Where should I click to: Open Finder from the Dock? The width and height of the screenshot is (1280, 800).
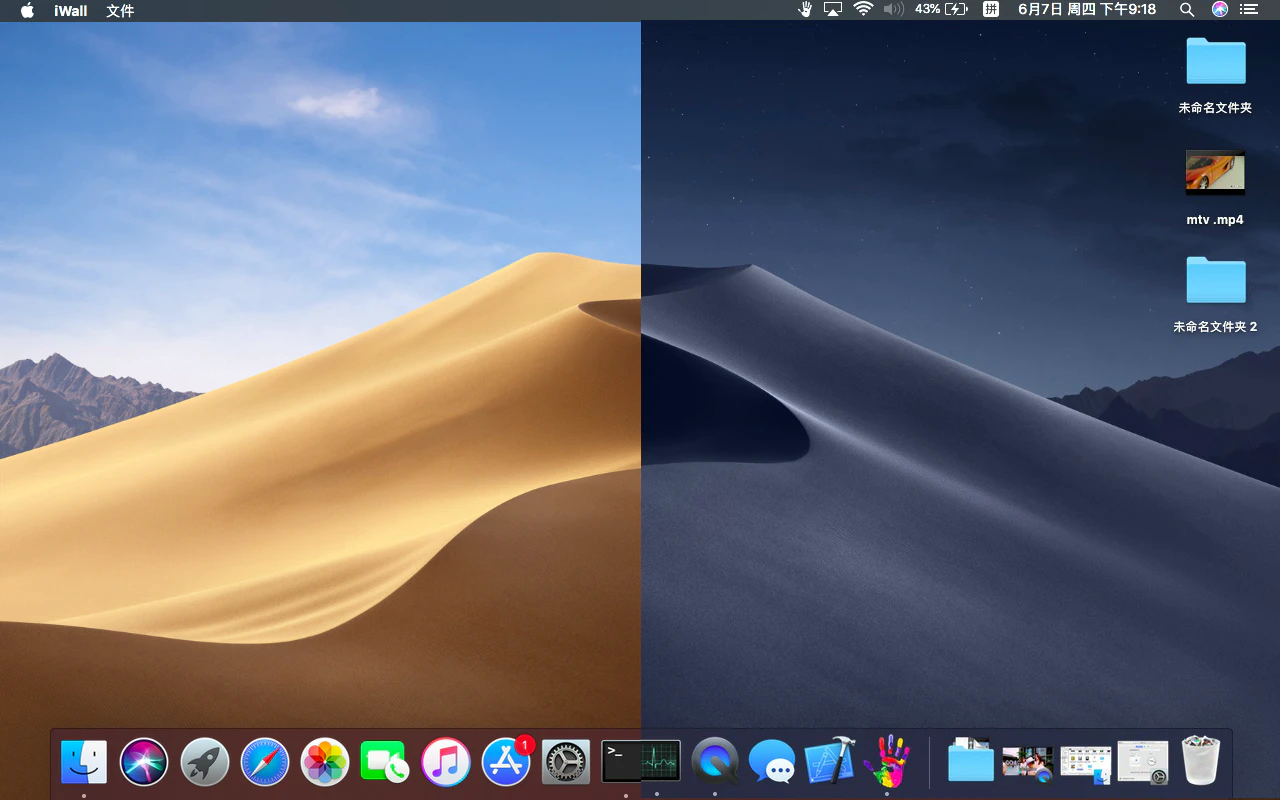tap(84, 762)
